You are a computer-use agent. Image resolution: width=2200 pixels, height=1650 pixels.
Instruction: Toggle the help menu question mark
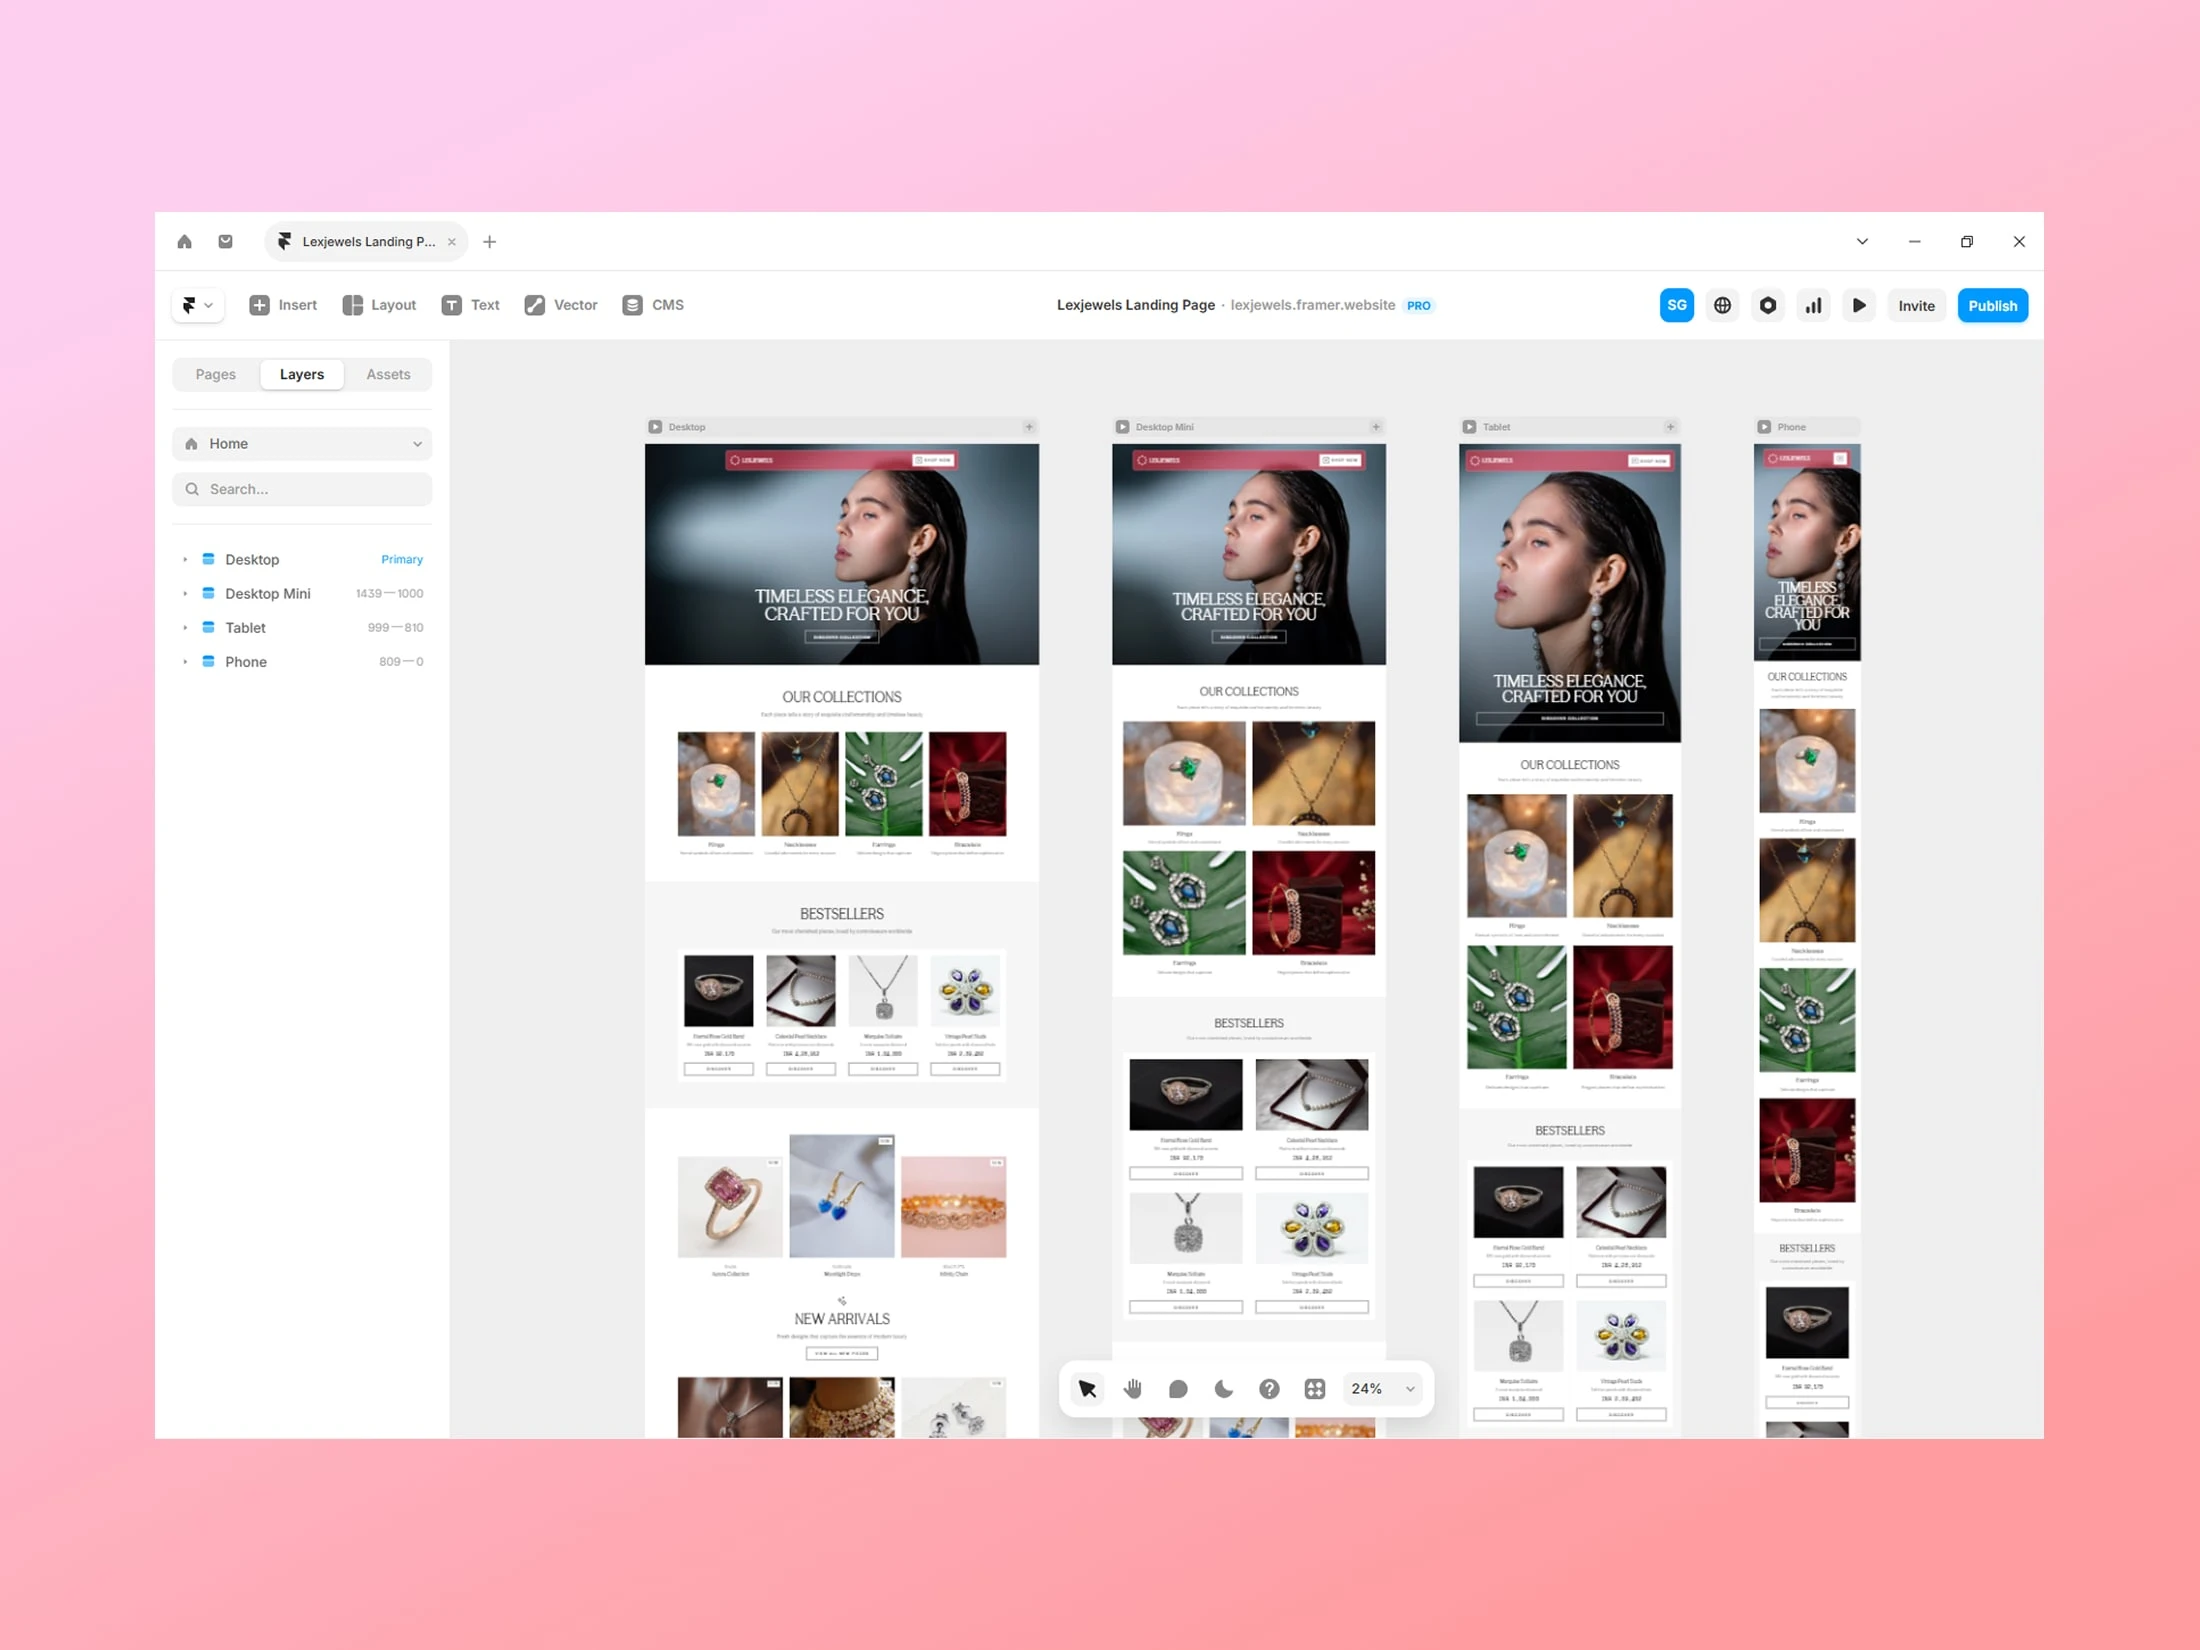click(1269, 1388)
